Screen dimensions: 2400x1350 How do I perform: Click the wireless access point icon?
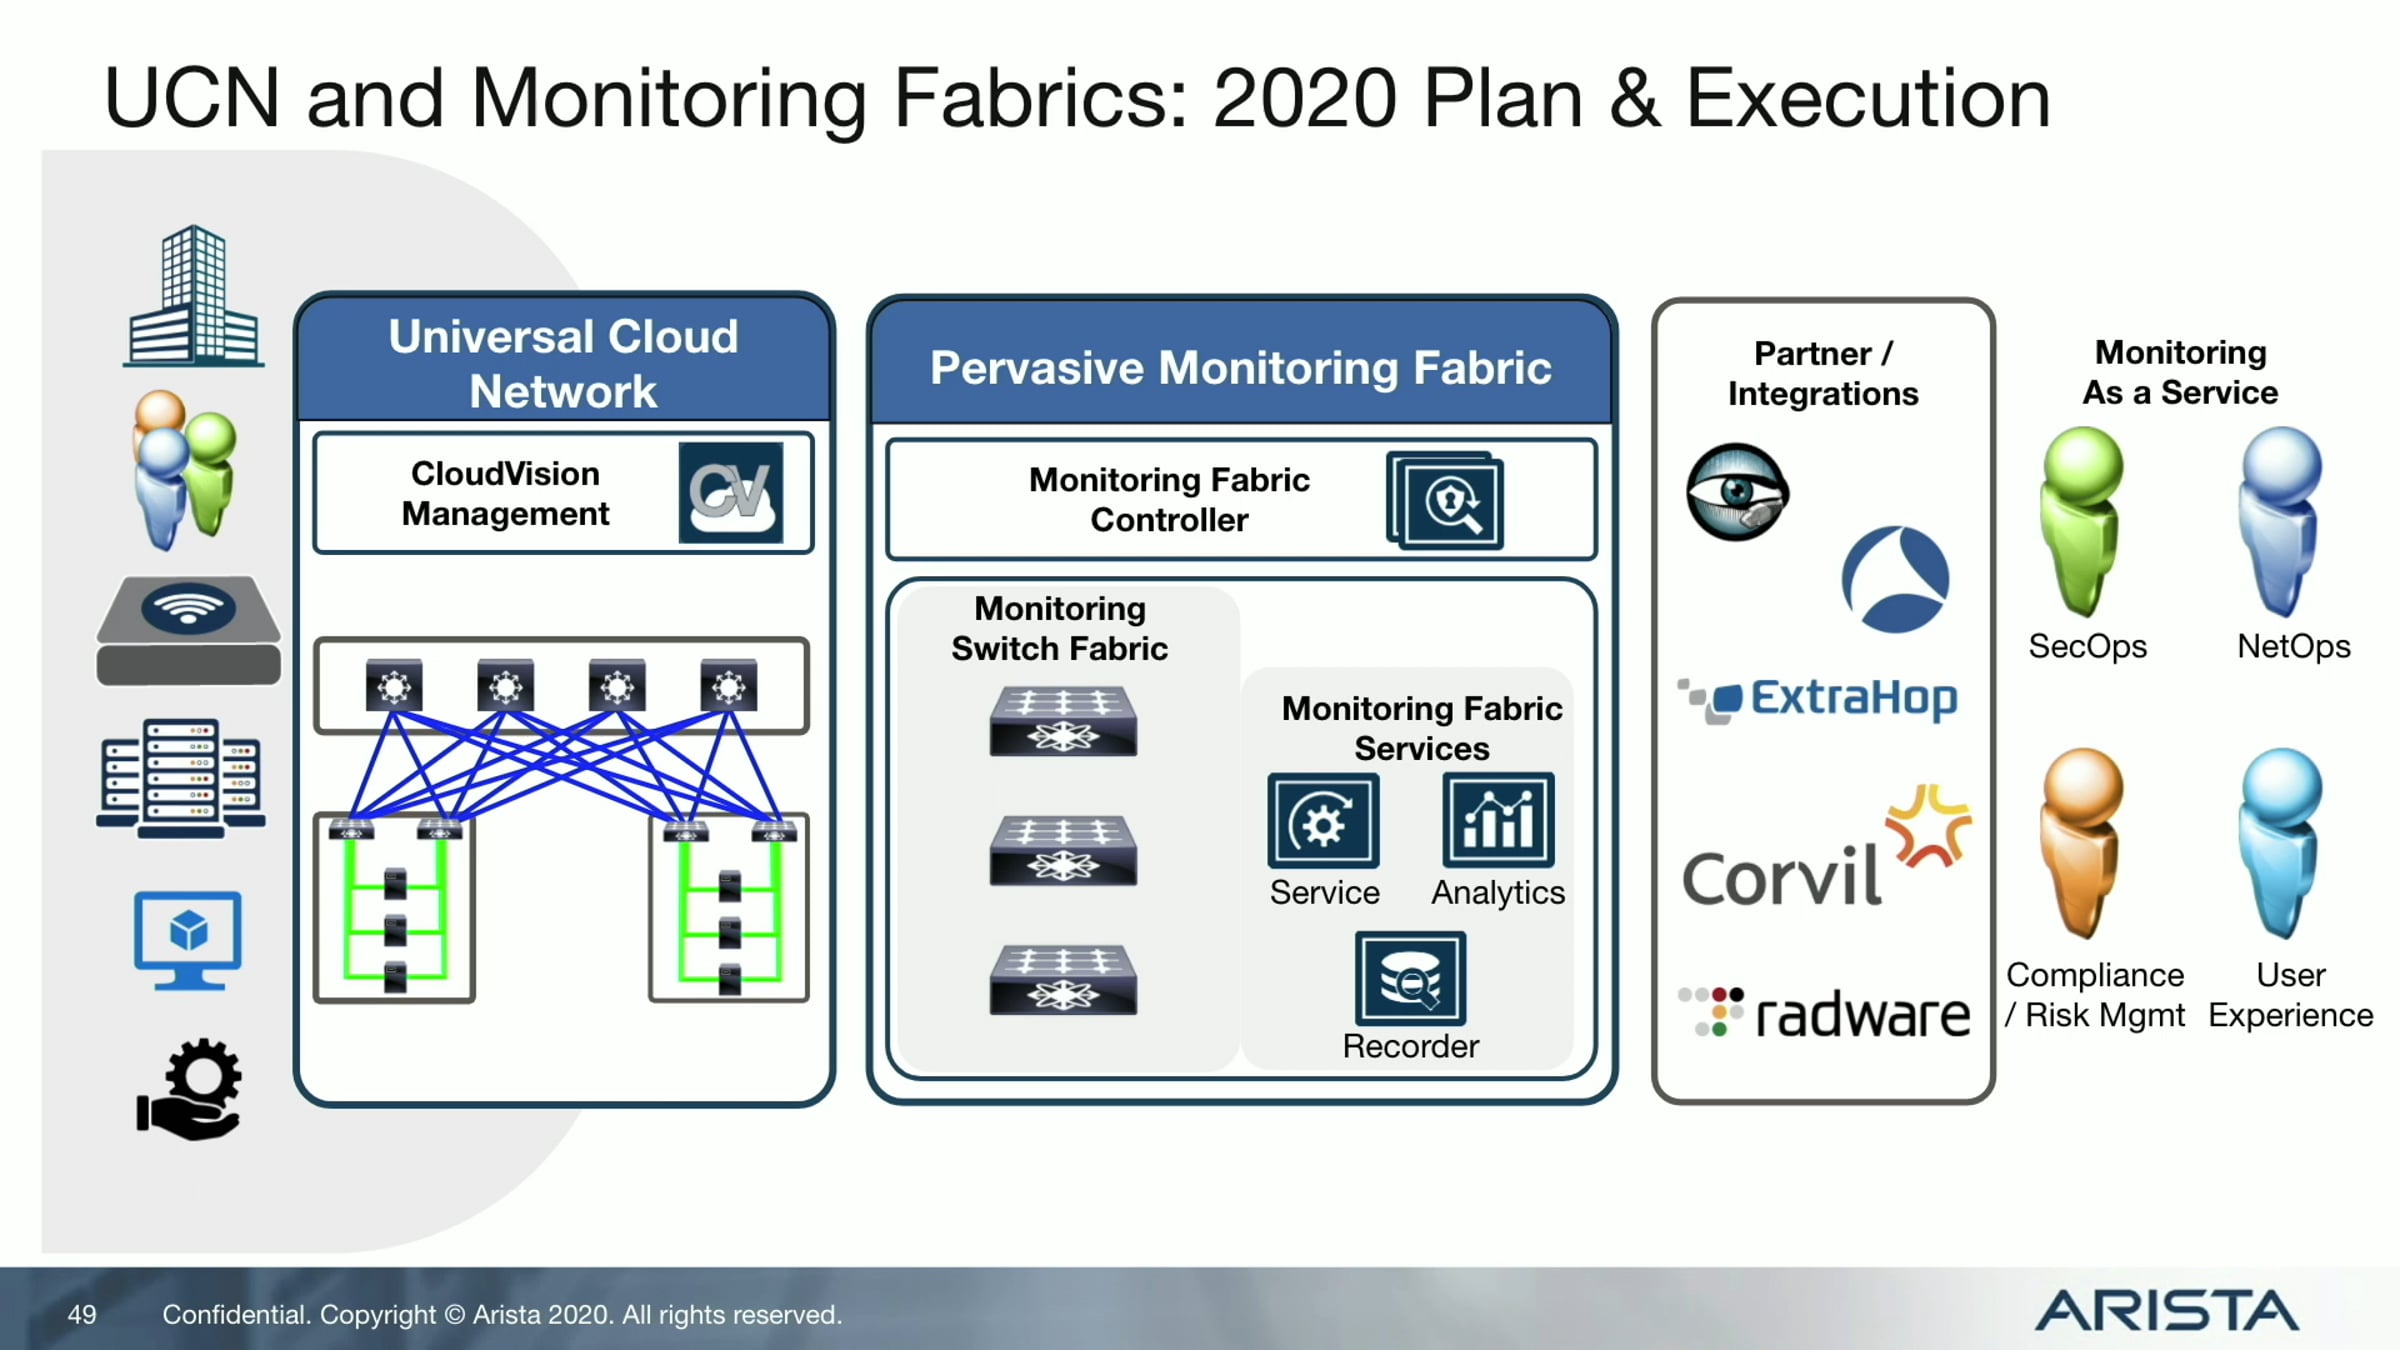tap(188, 630)
